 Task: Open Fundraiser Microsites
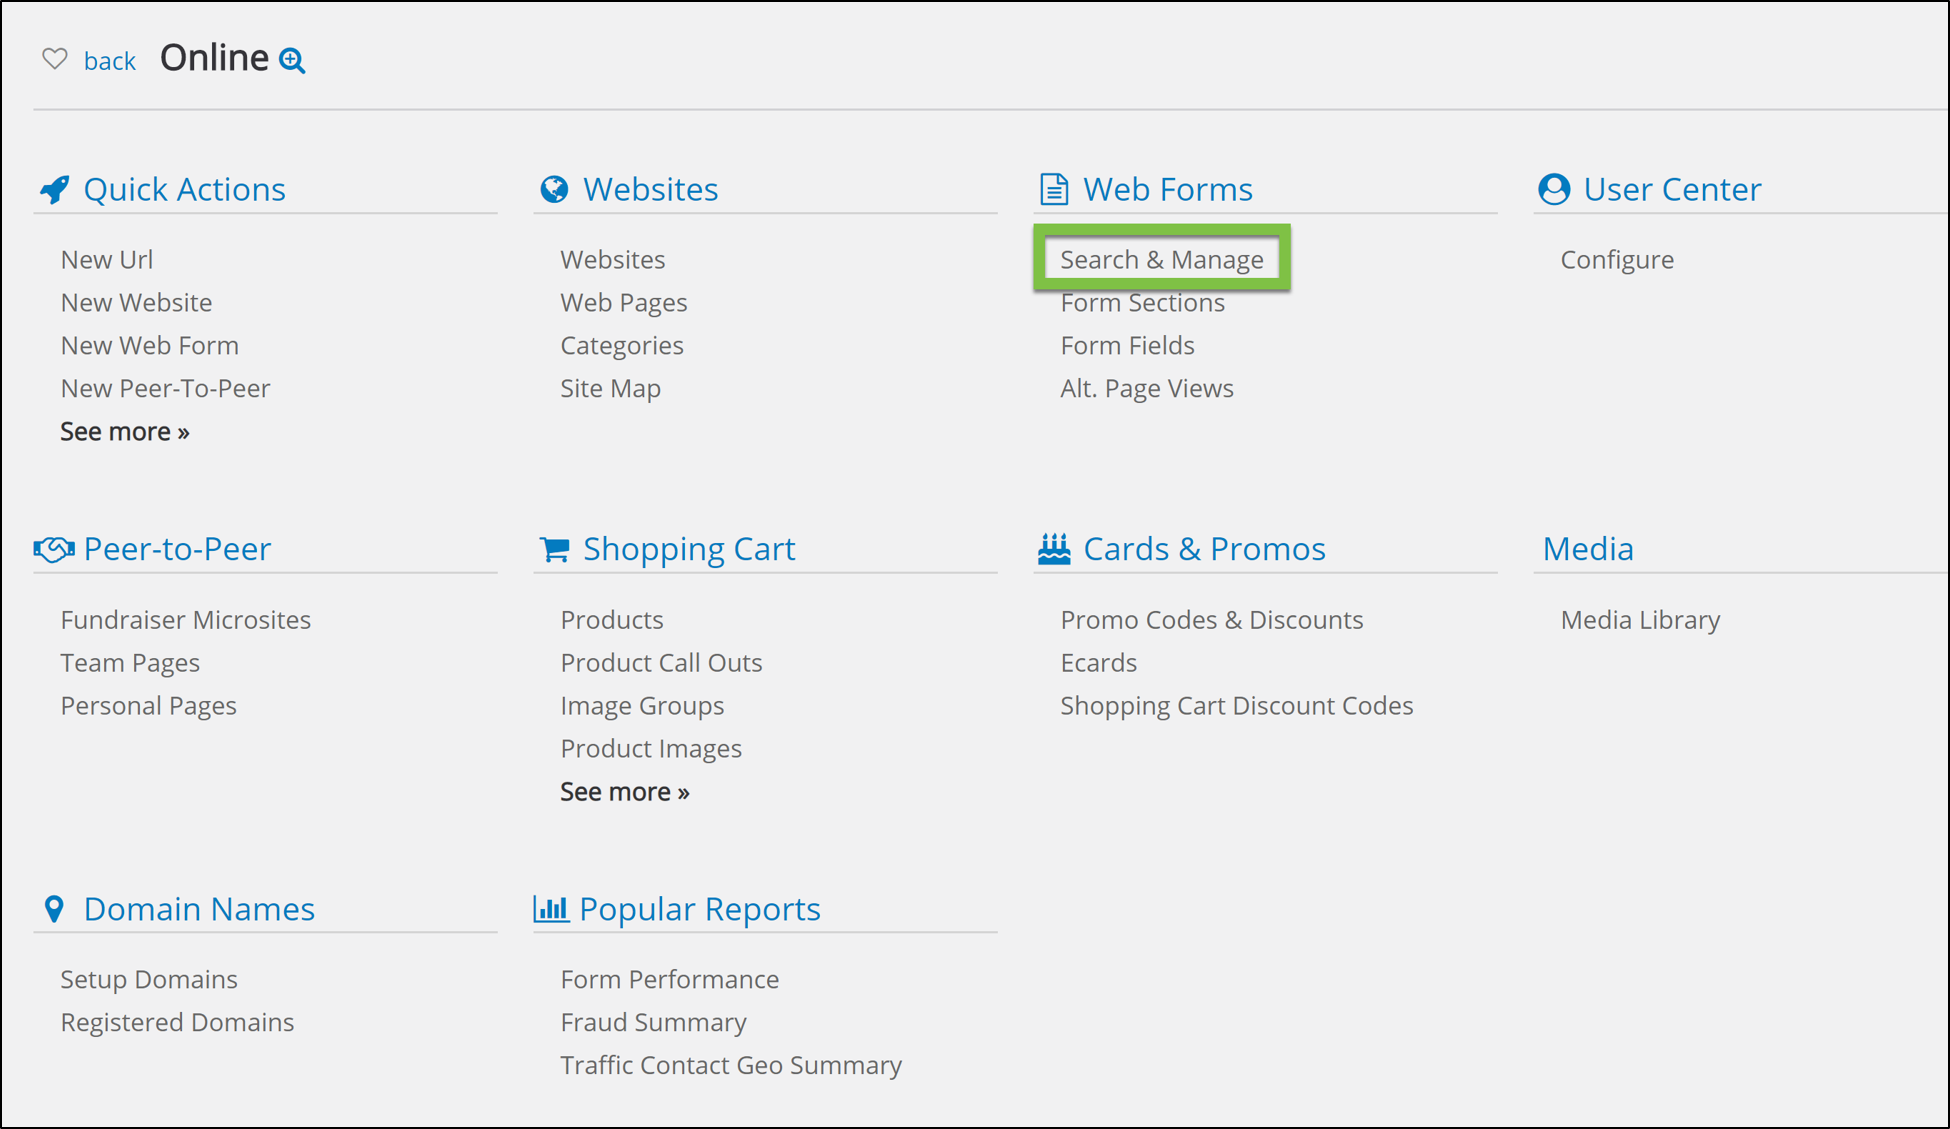tap(186, 619)
